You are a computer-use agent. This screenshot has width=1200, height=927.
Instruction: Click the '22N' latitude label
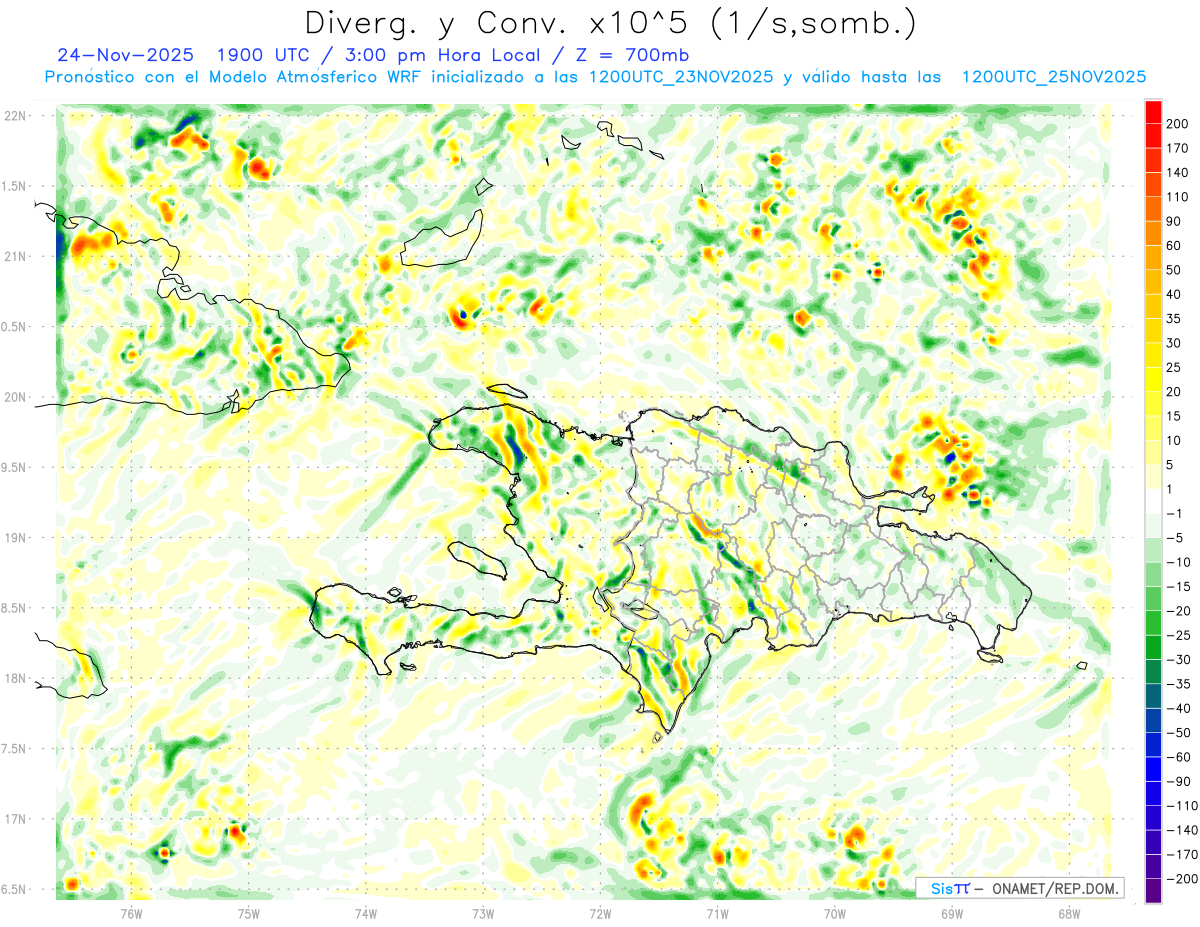[x=13, y=115]
